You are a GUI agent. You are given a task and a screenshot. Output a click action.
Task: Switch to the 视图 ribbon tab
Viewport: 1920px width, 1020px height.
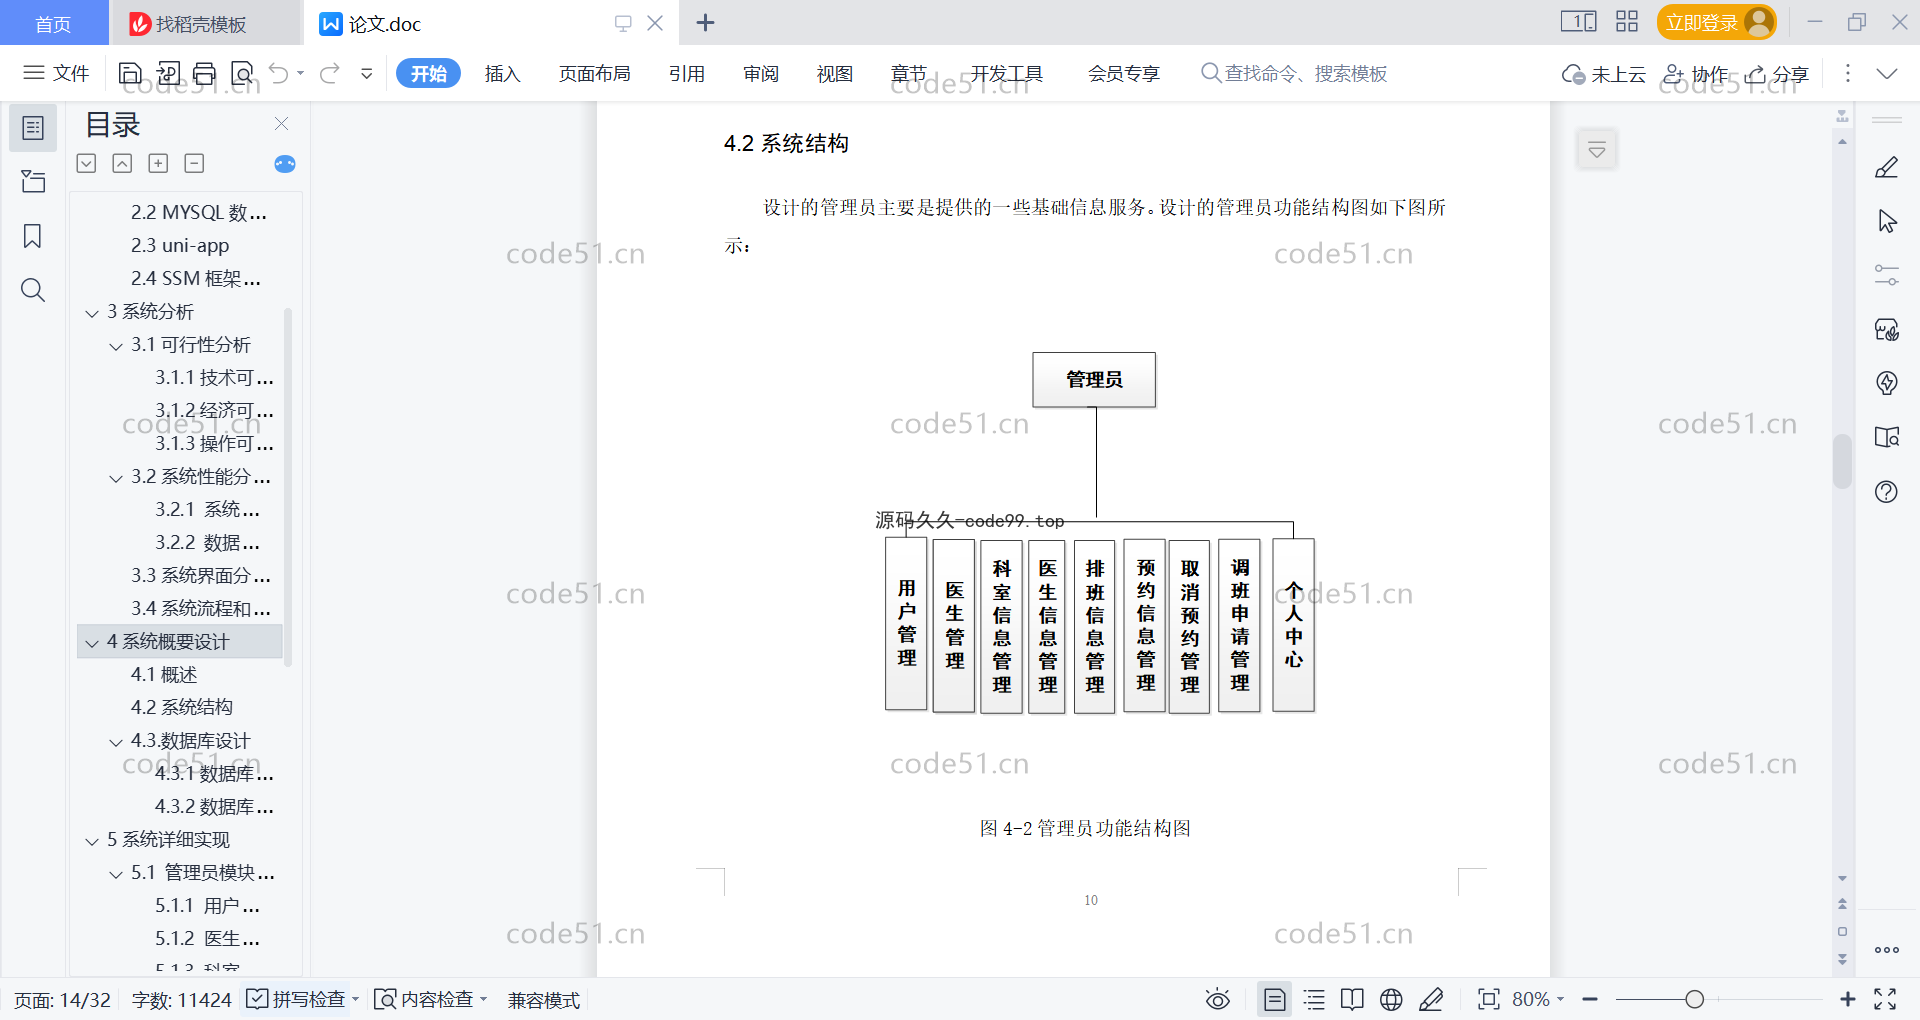834,73
